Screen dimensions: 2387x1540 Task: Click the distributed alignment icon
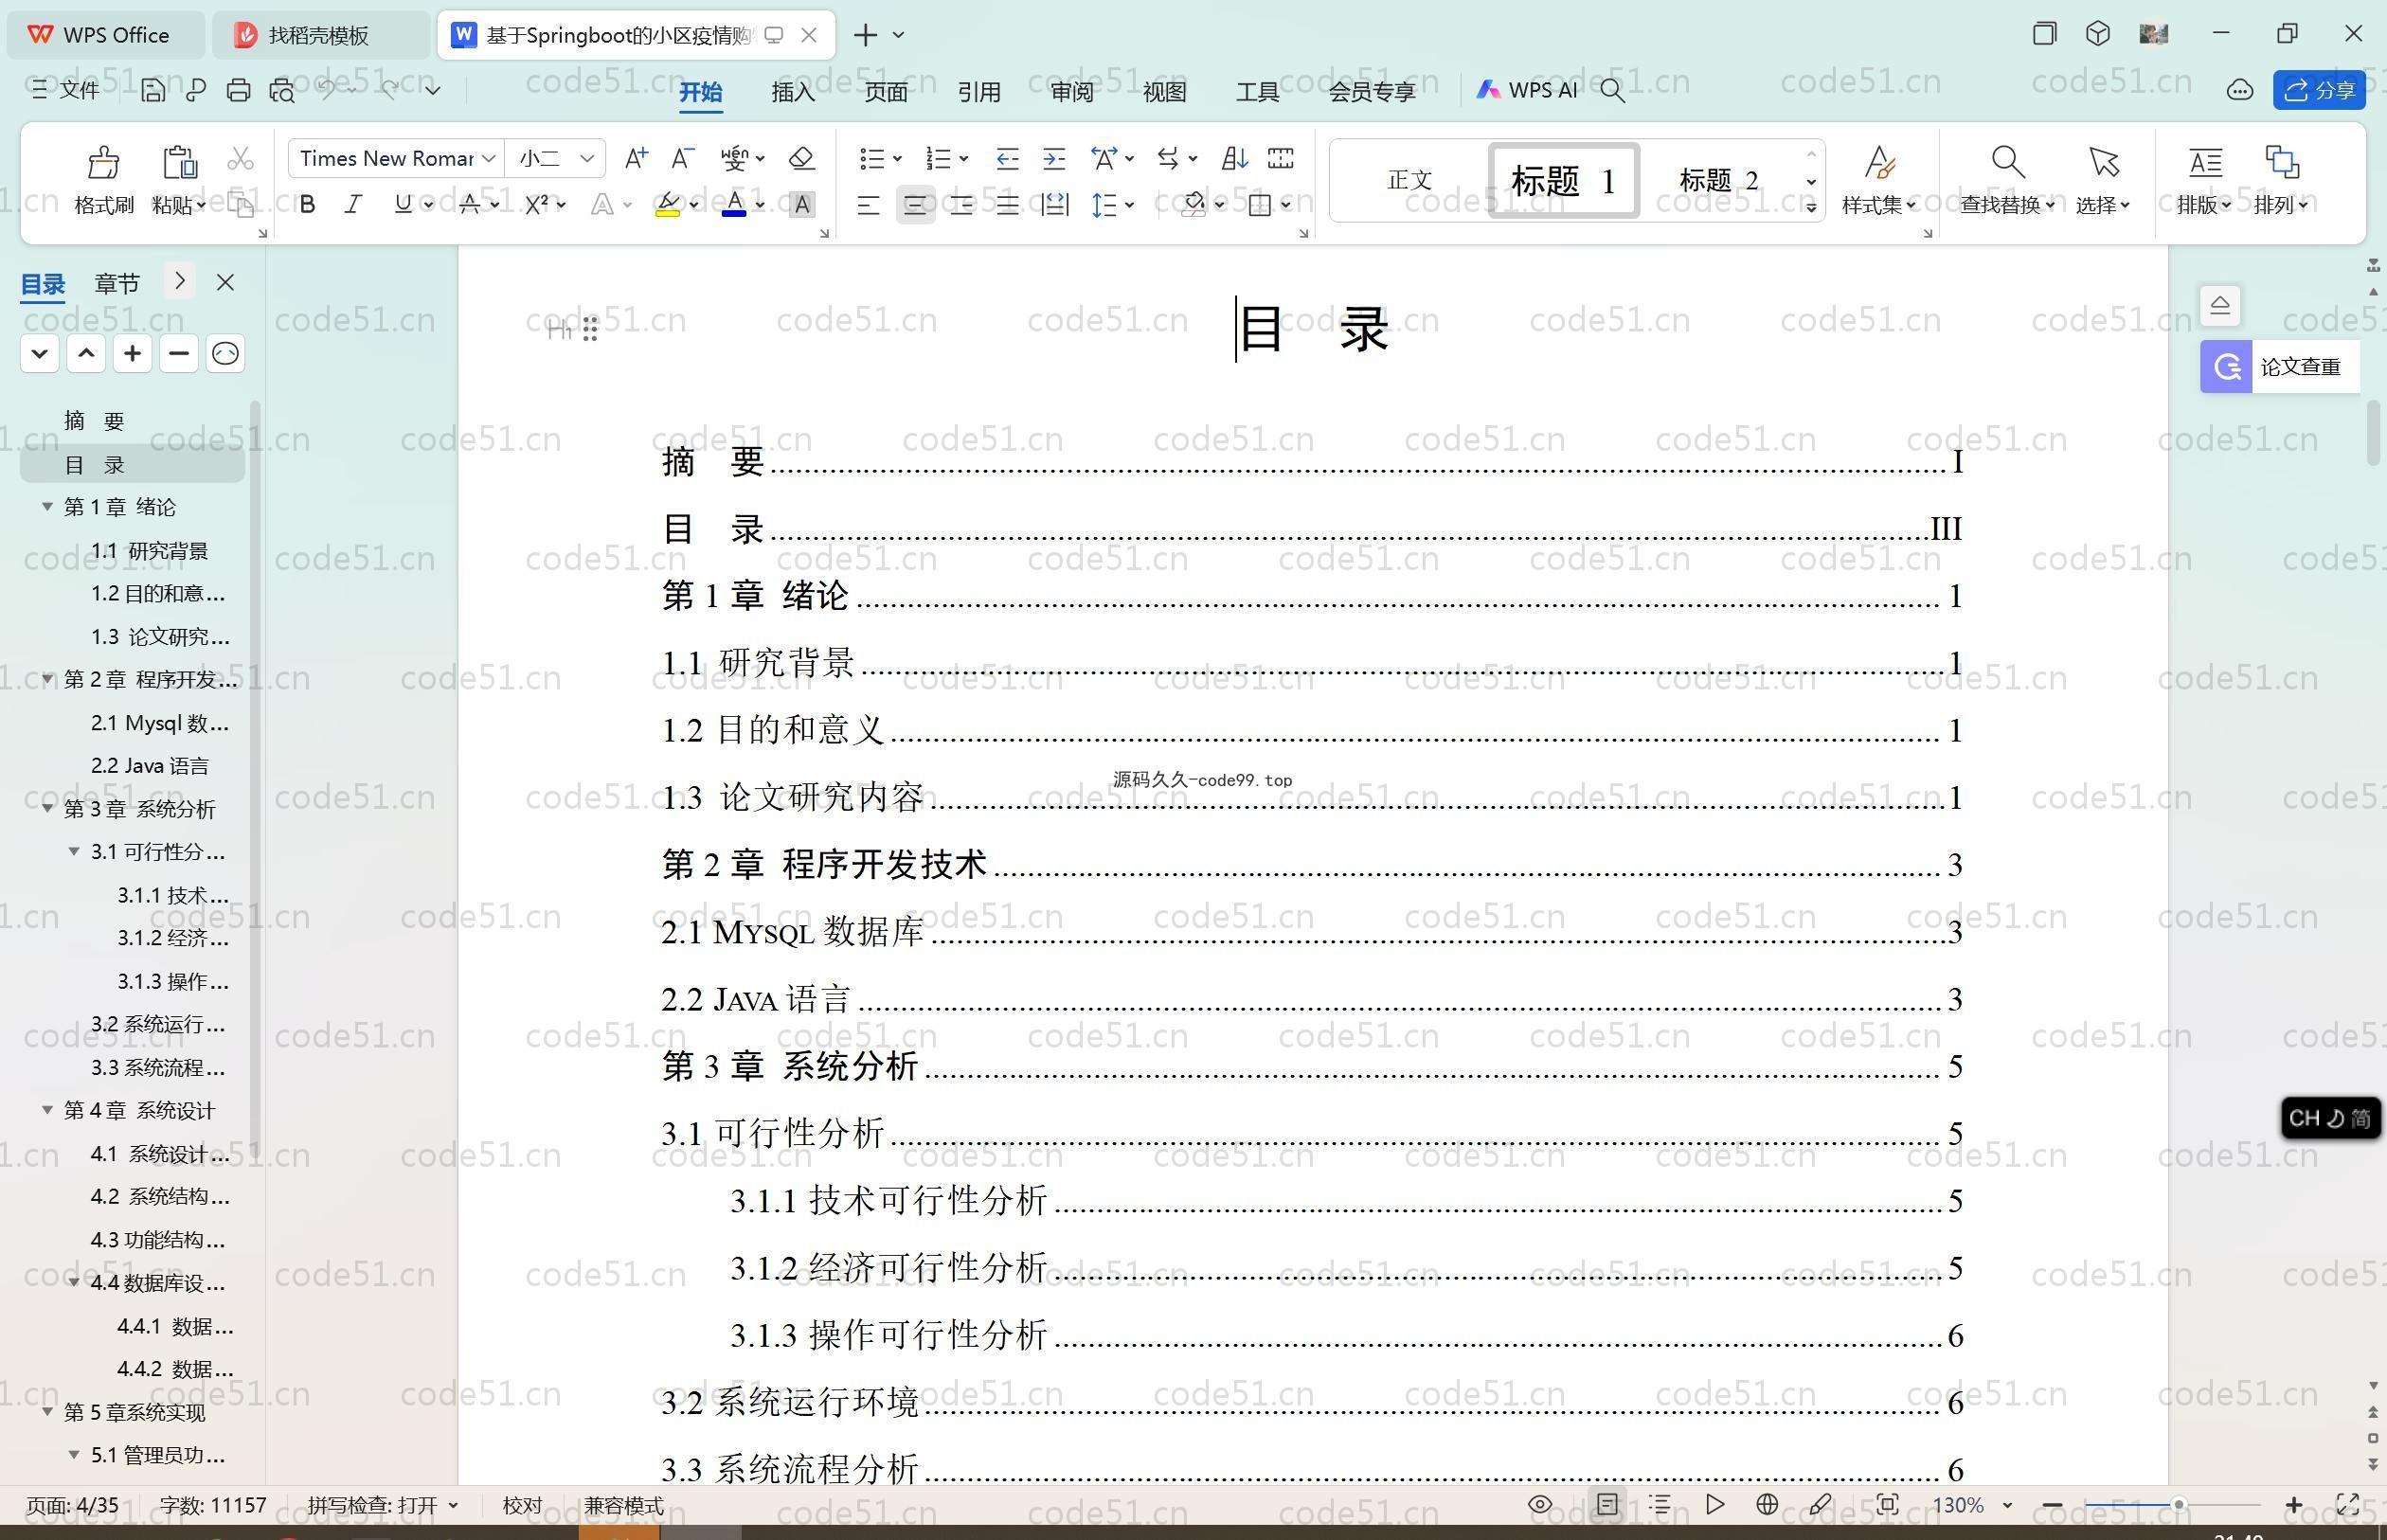pos(1054,205)
